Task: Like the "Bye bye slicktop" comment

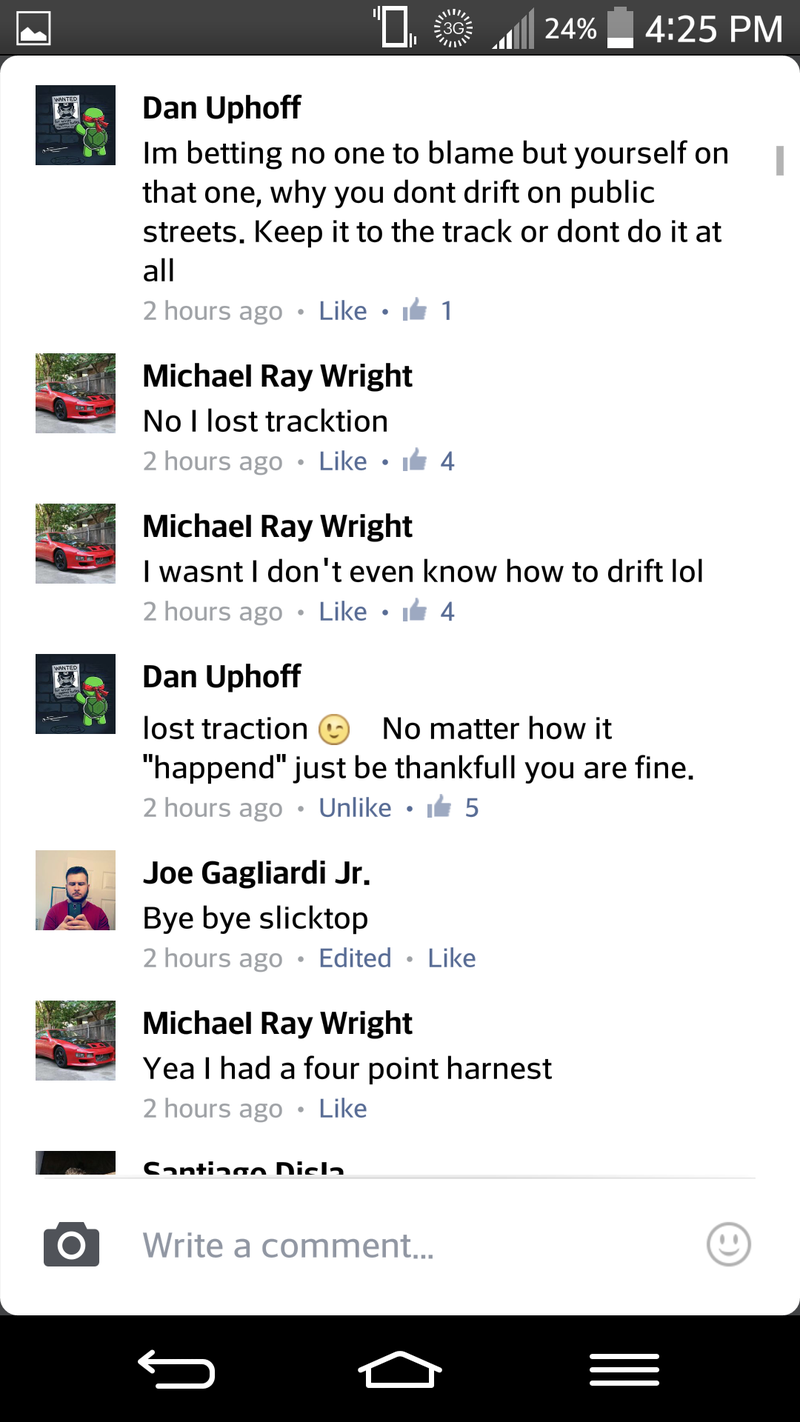Action: [452, 958]
